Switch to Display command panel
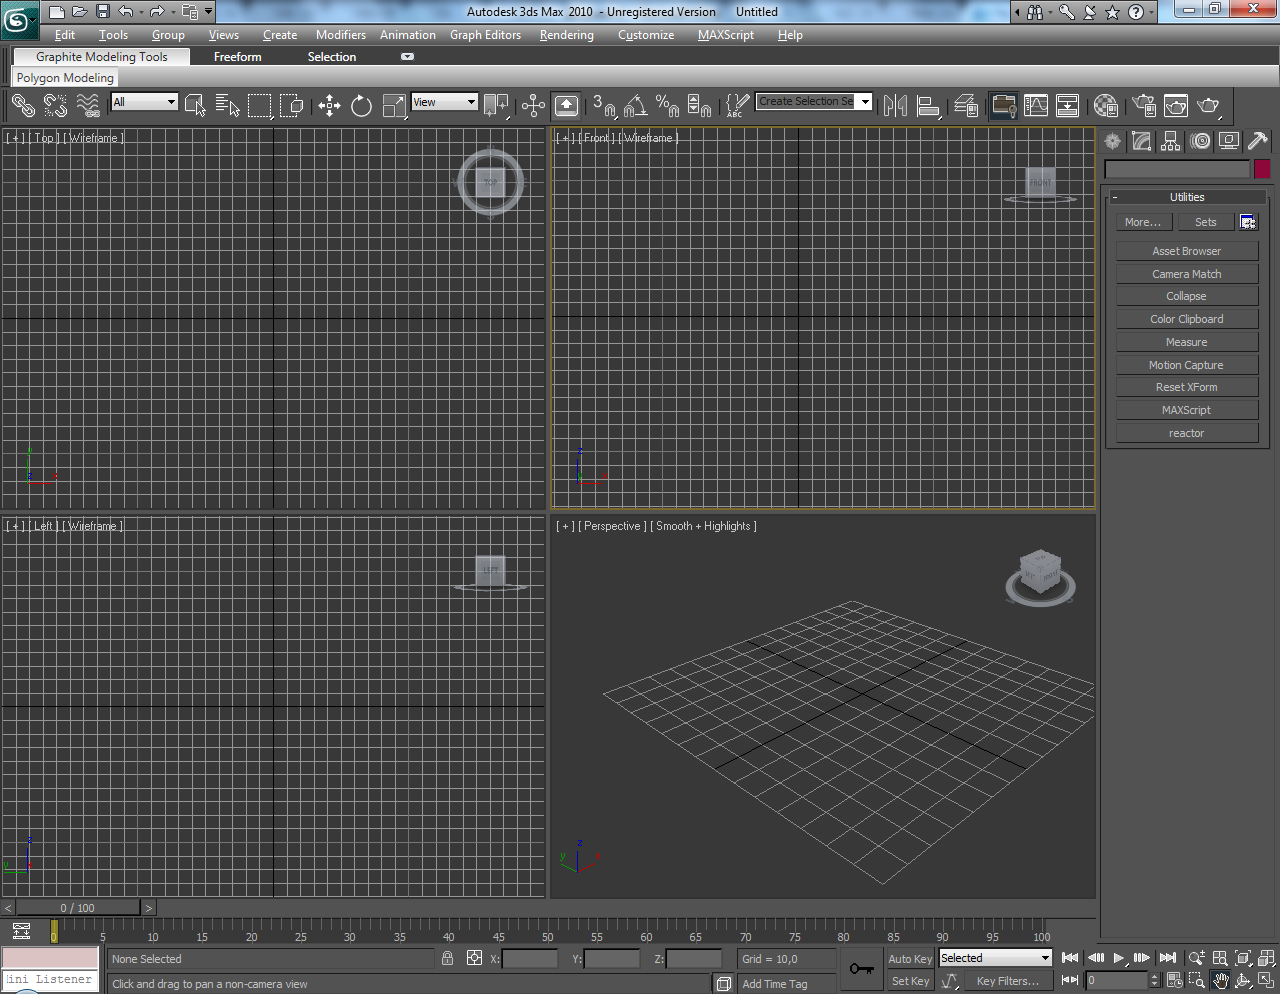This screenshot has width=1280, height=994. click(1229, 142)
